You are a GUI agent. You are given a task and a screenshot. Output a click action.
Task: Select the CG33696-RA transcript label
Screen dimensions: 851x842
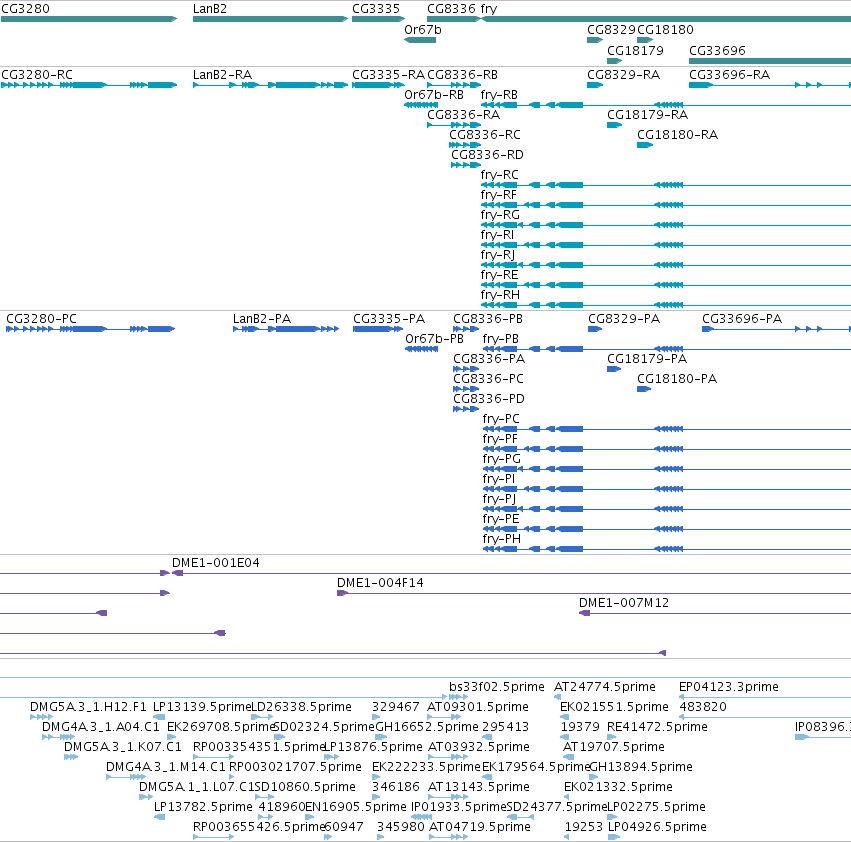pyautogui.click(x=729, y=74)
